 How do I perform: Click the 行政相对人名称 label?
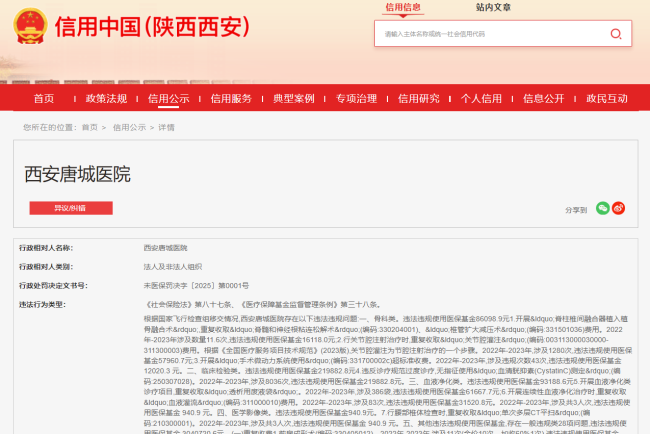pos(46,248)
